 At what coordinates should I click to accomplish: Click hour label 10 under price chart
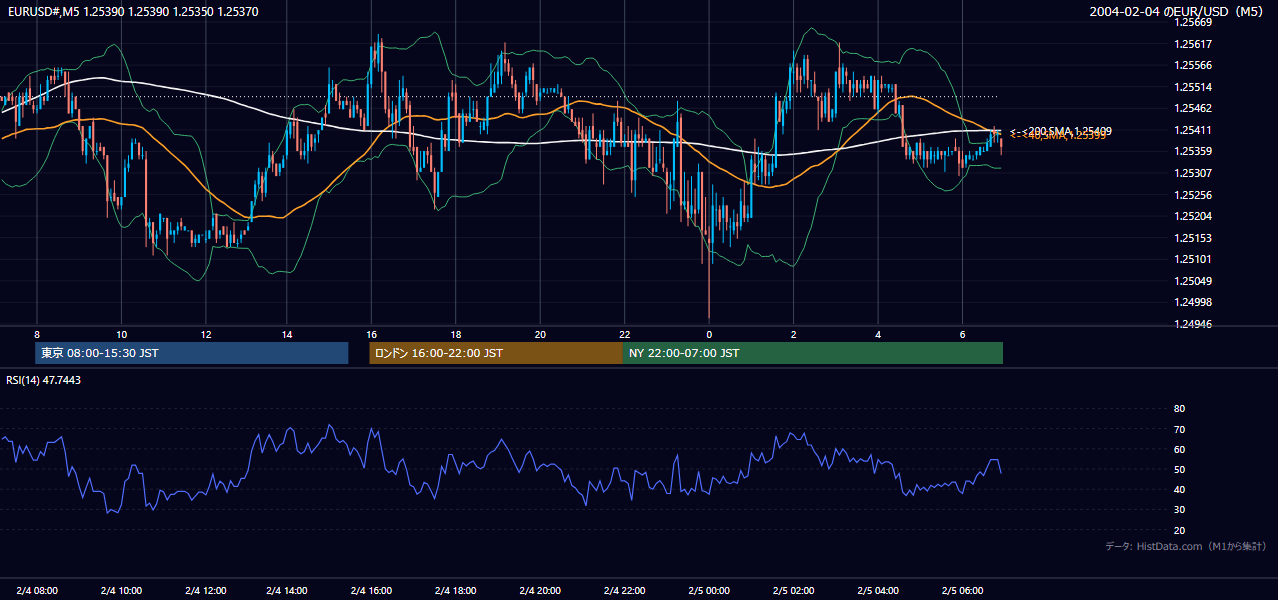point(121,334)
